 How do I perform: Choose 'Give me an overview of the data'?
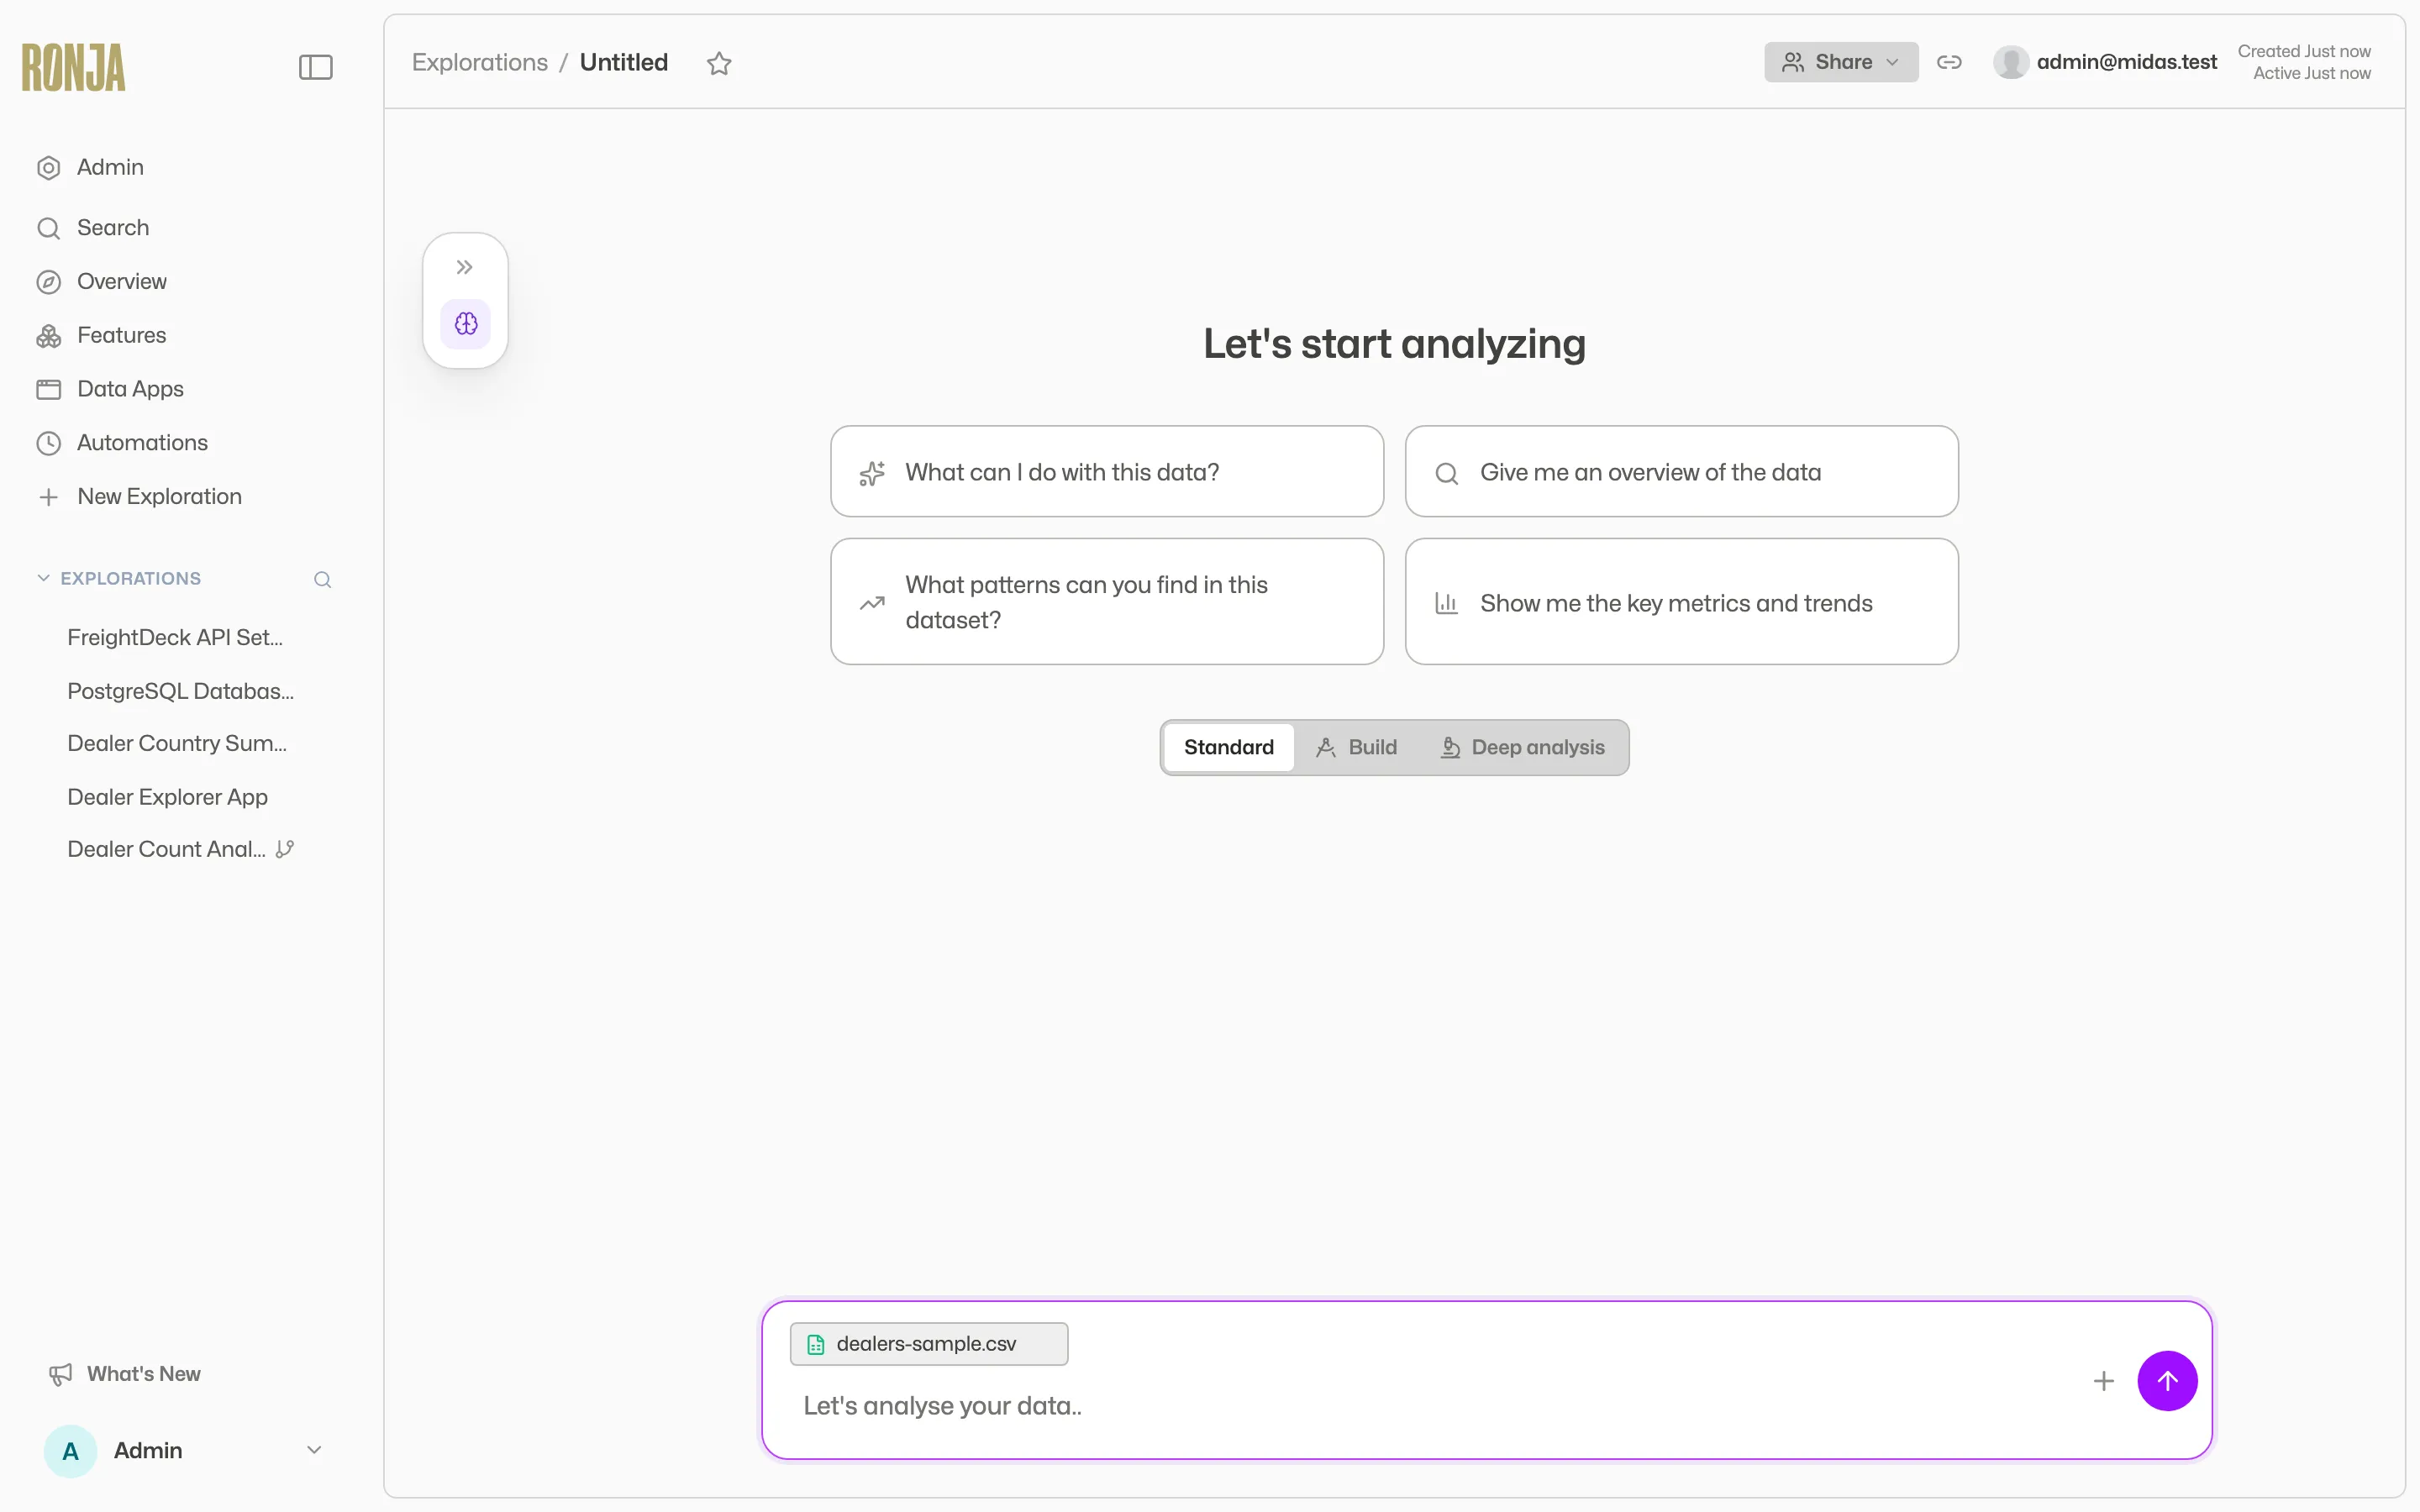[1681, 471]
